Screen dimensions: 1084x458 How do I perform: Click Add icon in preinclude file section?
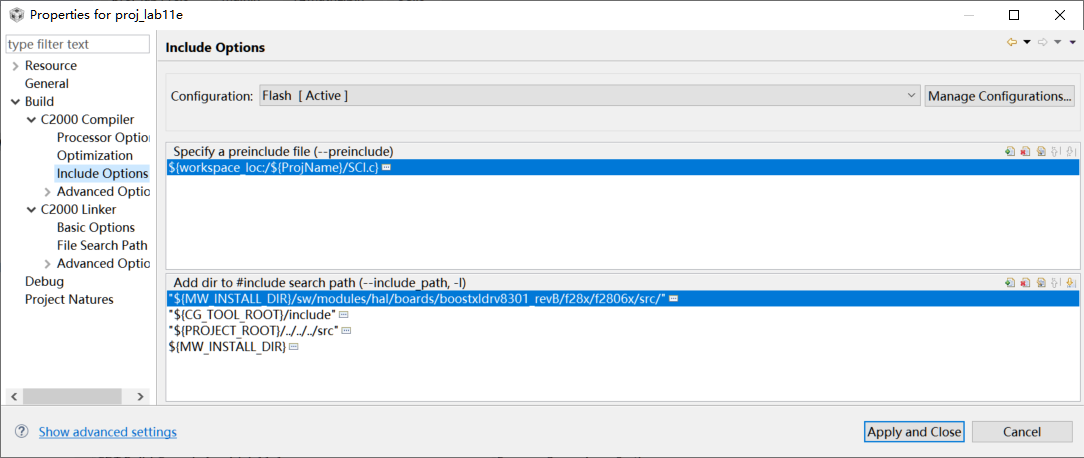point(1010,151)
